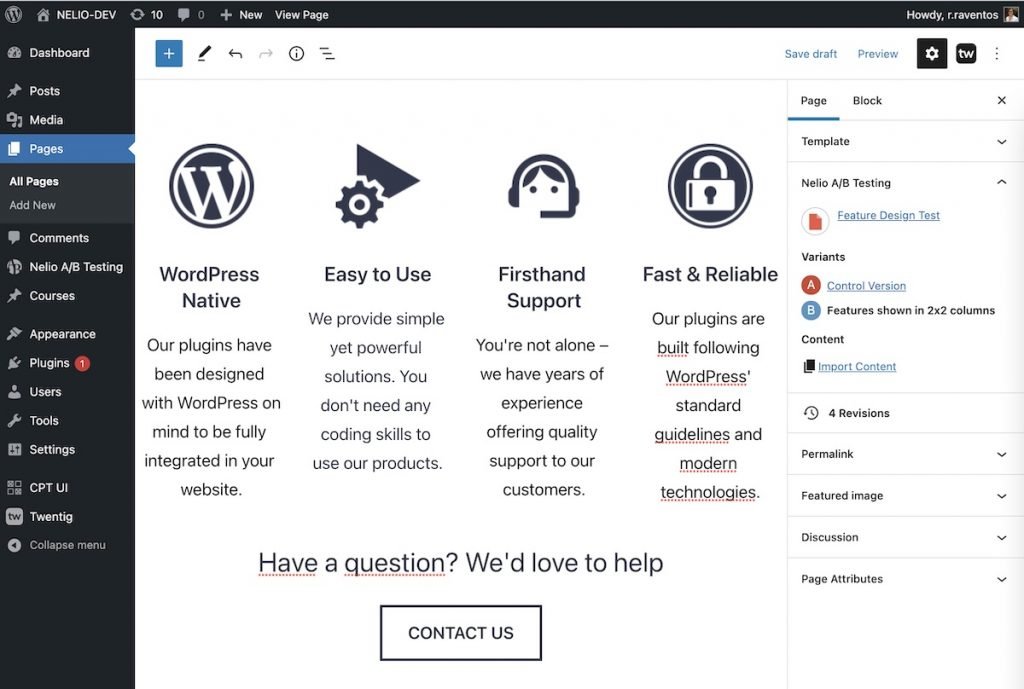This screenshot has height=689, width=1024.
Task: Open Media in the admin sidebar
Action: pyautogui.click(x=67, y=120)
